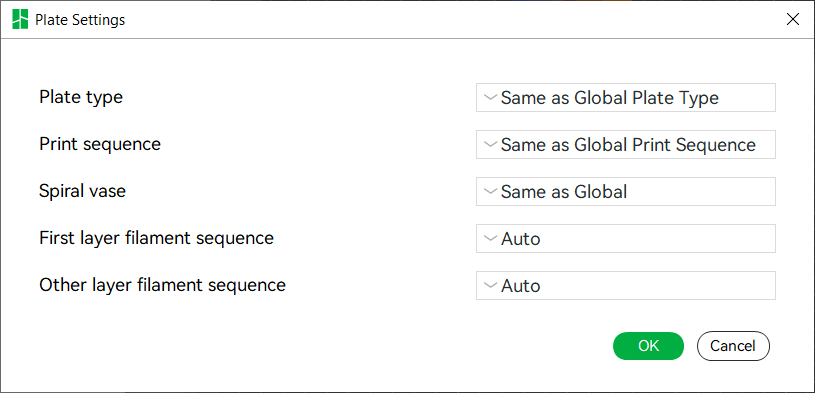Click the First layer filament sequence label
815x393 pixels.
pos(156,238)
